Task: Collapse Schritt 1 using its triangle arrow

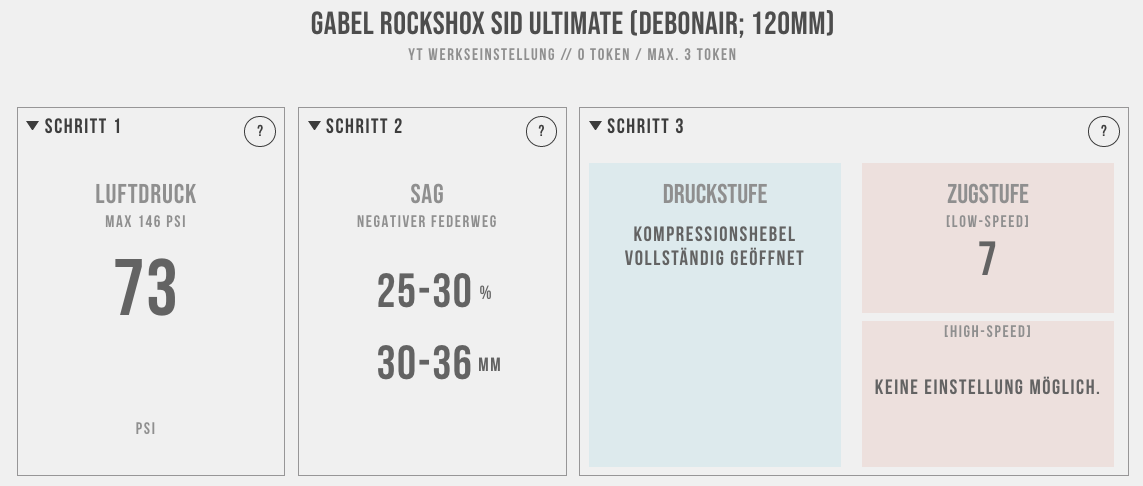Action: (x=32, y=125)
